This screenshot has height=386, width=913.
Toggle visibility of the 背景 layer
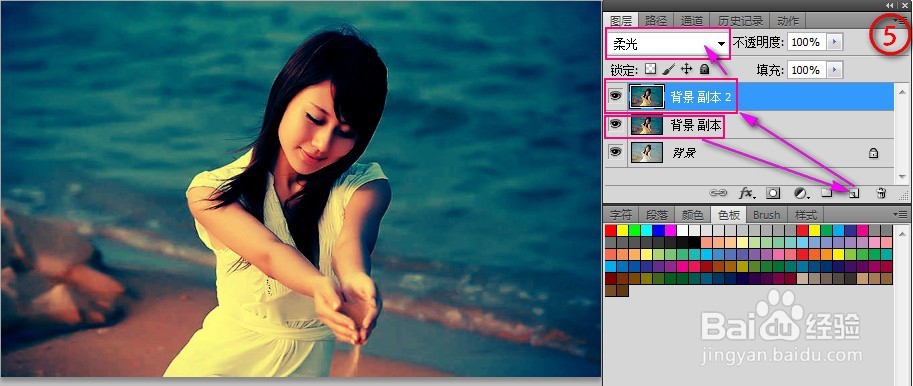click(615, 152)
